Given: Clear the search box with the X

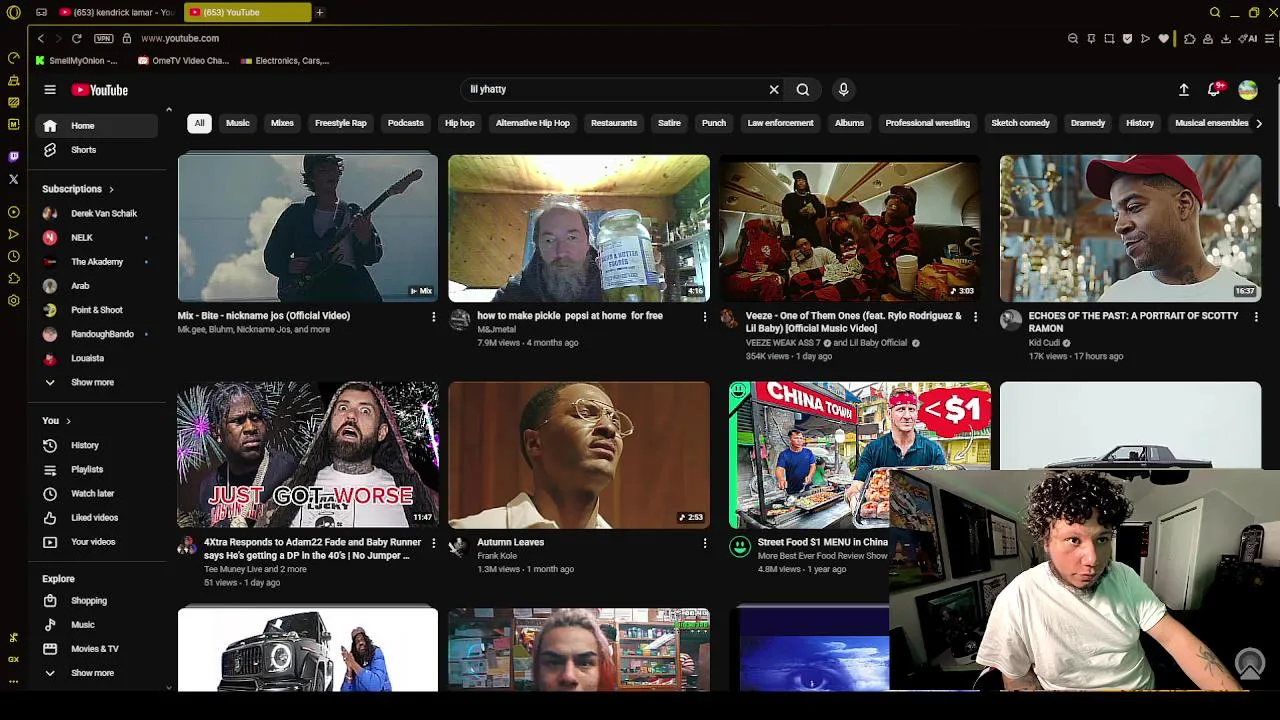Looking at the screenshot, I should click(774, 90).
